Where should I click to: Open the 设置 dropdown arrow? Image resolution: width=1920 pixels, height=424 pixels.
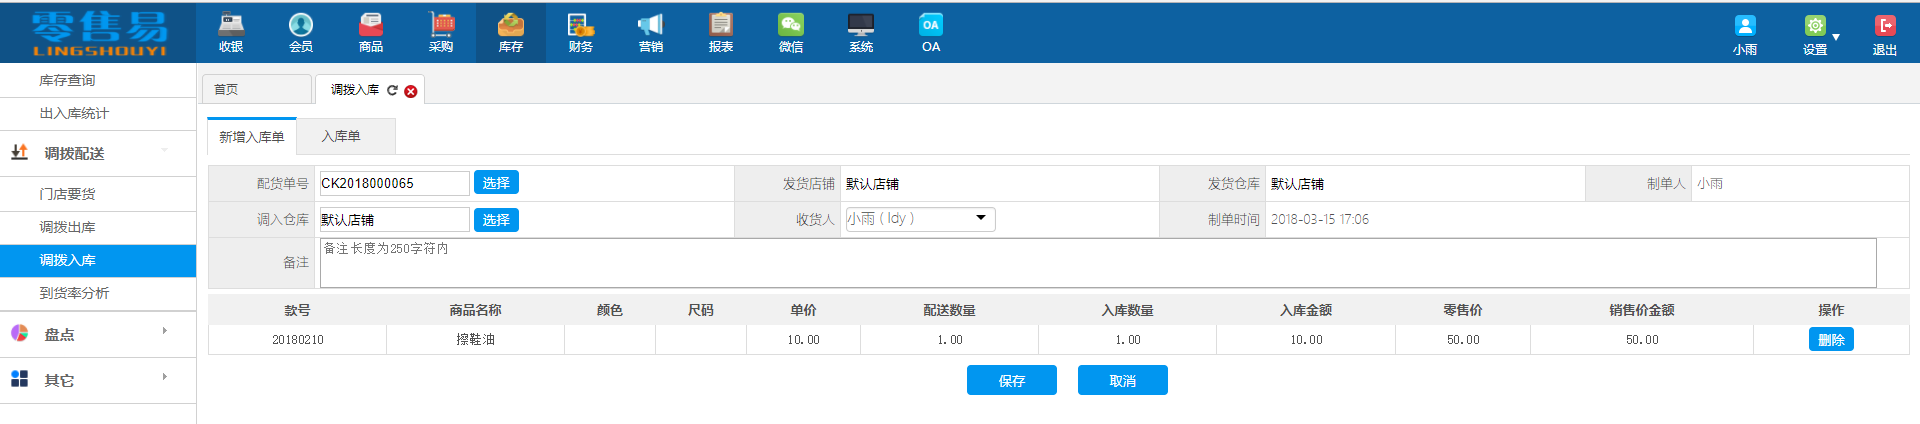pyautogui.click(x=1836, y=38)
